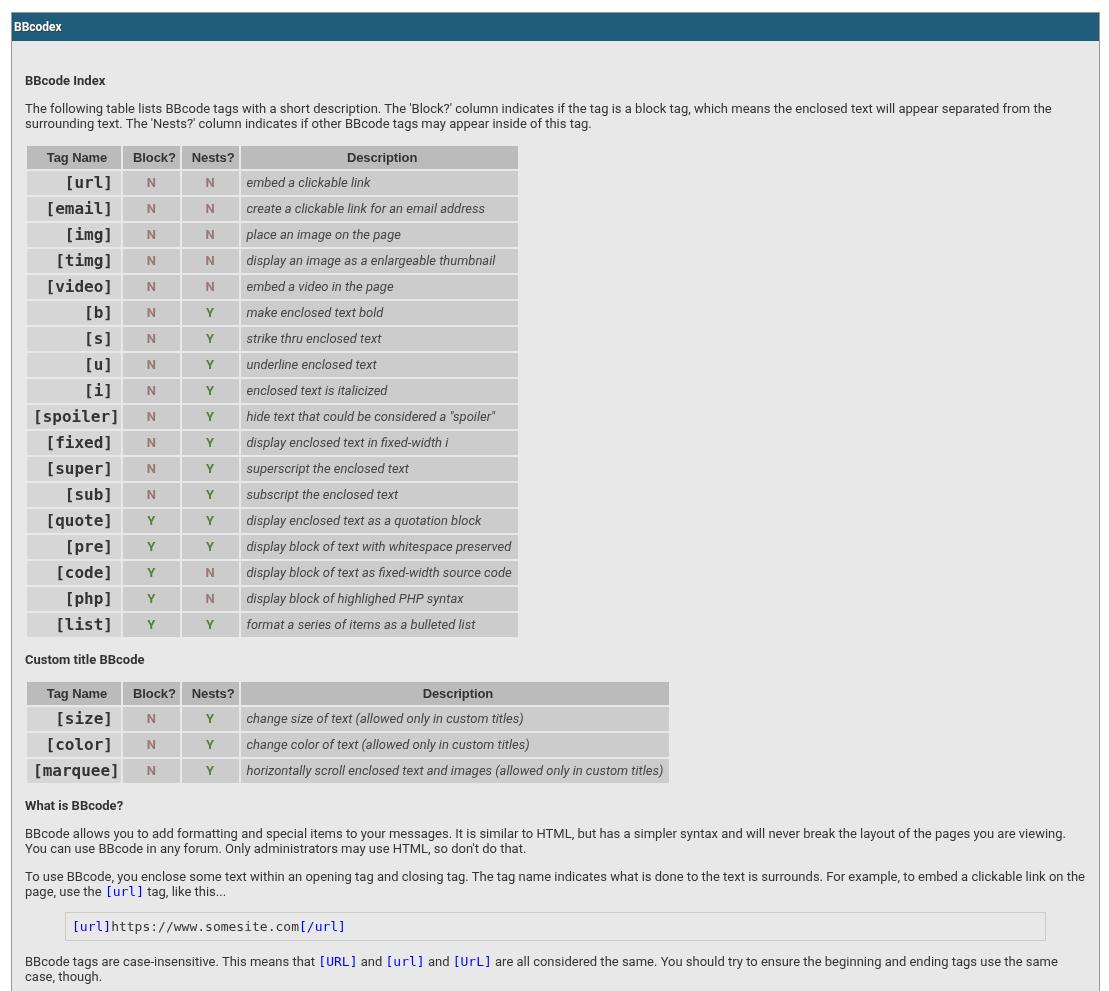Click 'Nests?' header in BBcode Index table

(212, 158)
